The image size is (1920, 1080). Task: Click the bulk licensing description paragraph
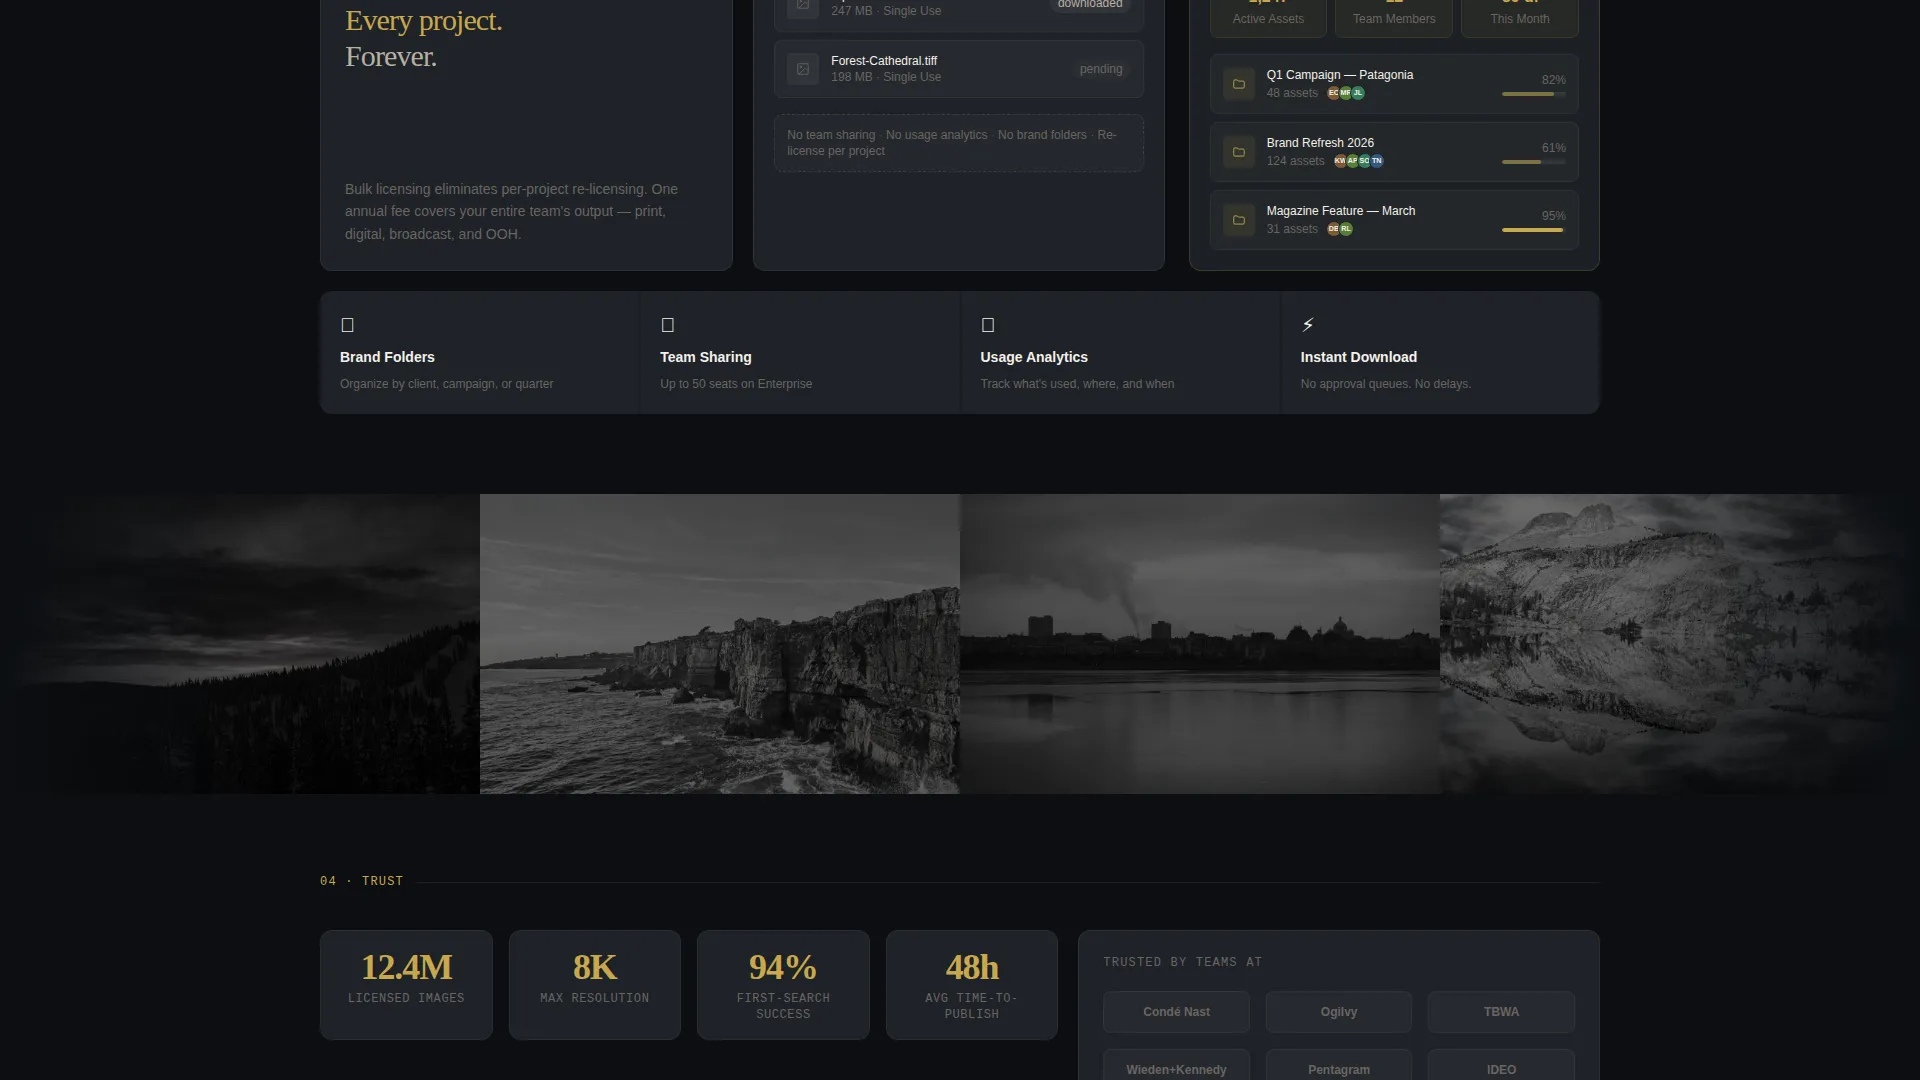tap(511, 211)
